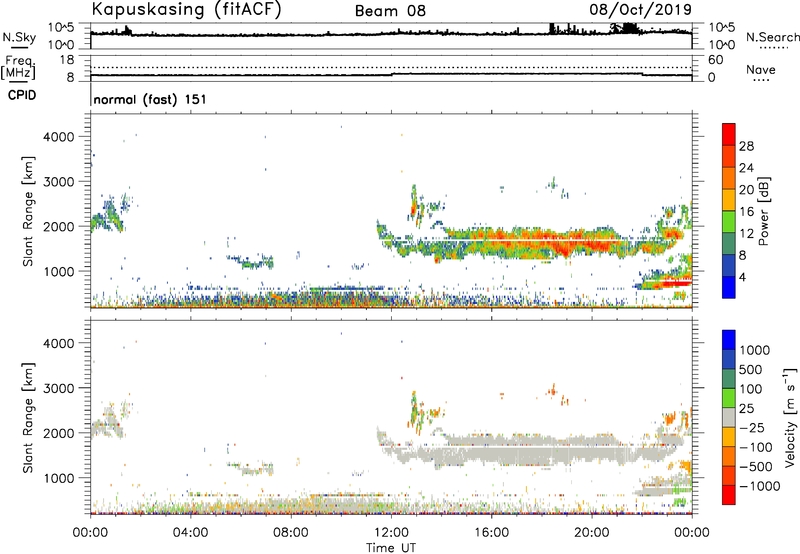Click the "N.Search" legend label
This screenshot has height=554, width=800.
[772, 37]
